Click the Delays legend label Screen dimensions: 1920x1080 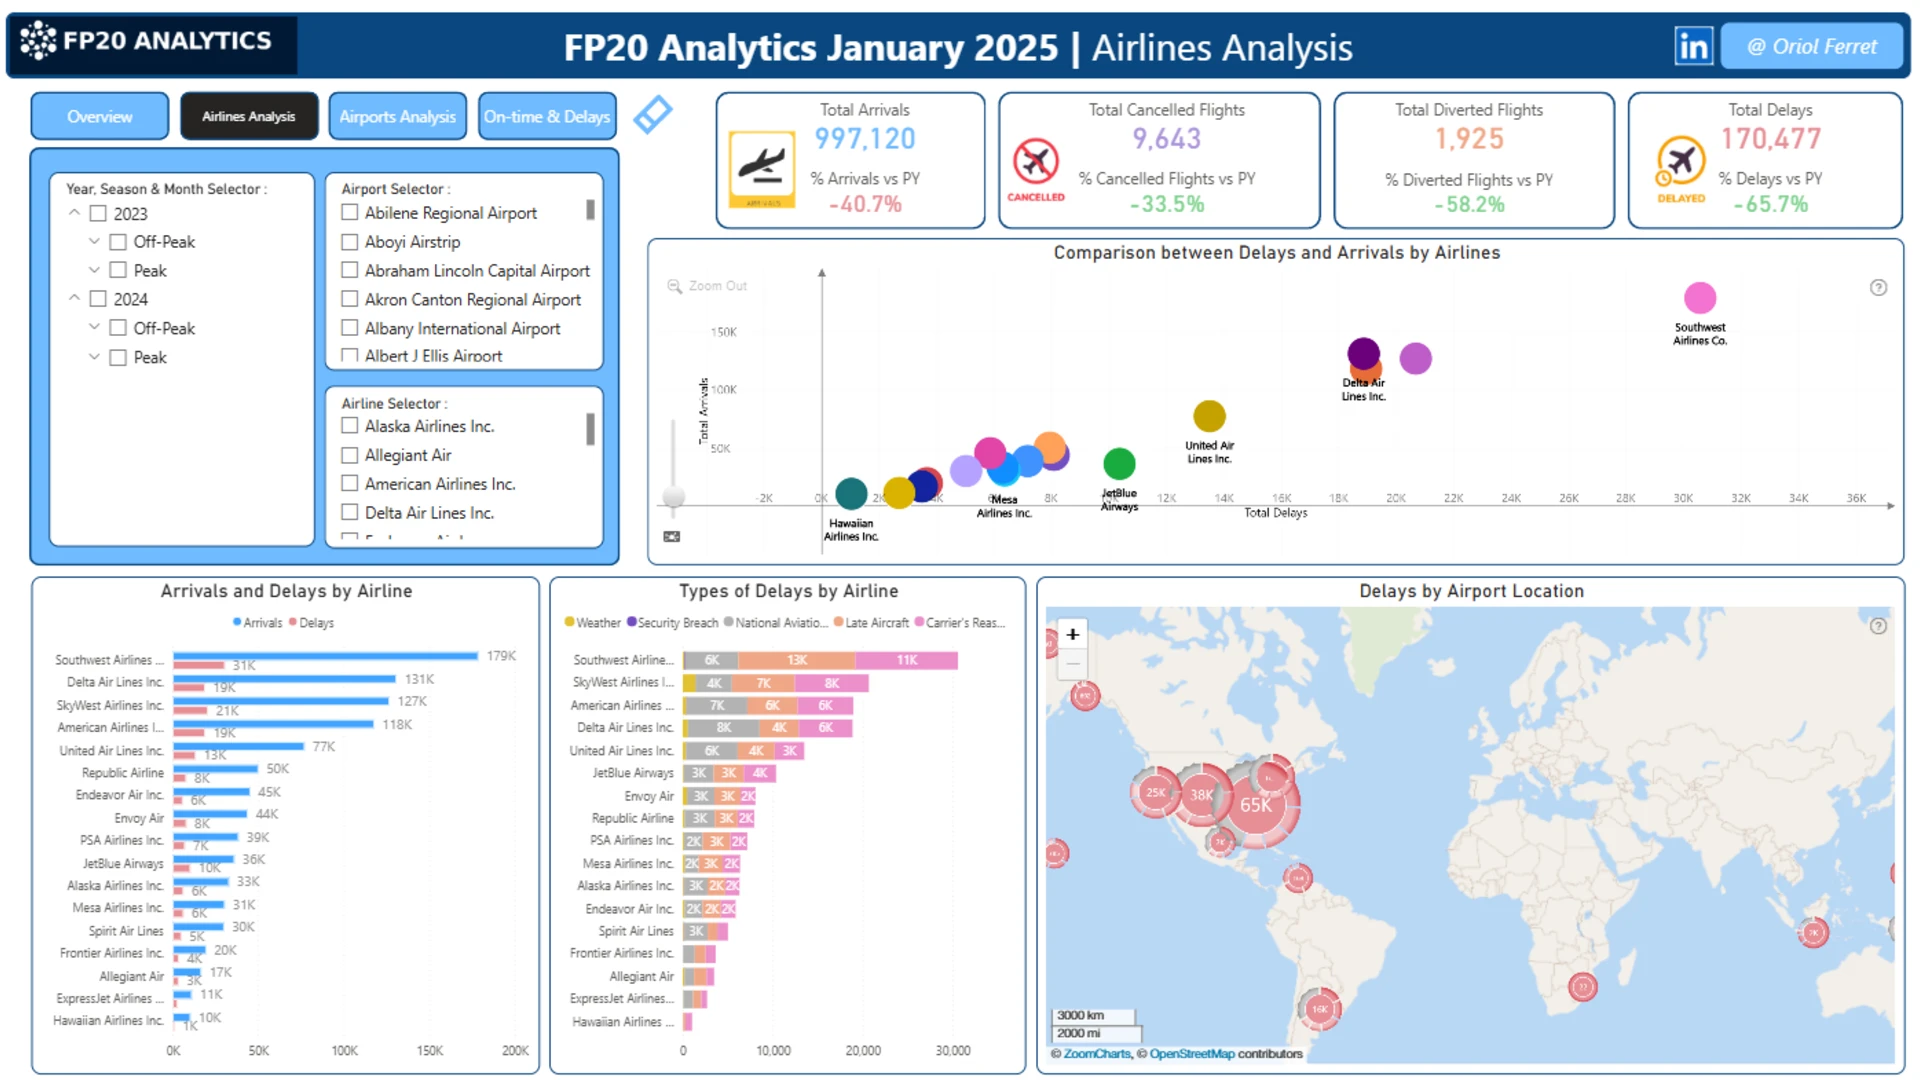[317, 623]
